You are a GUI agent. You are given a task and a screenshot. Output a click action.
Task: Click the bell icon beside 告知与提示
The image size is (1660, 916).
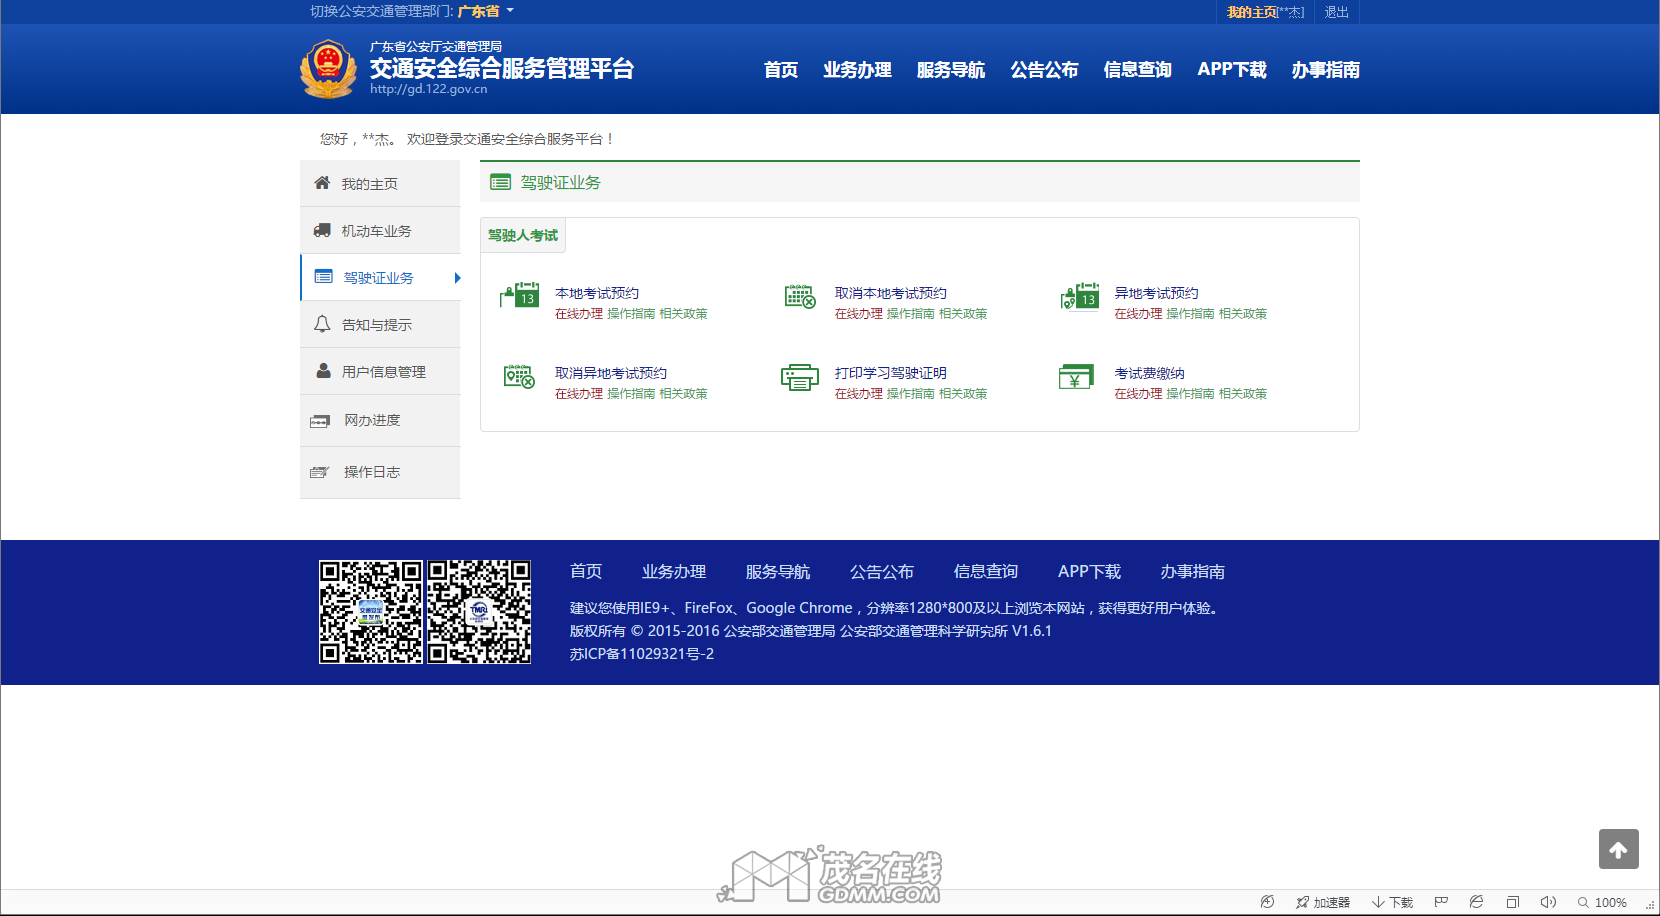coord(322,324)
